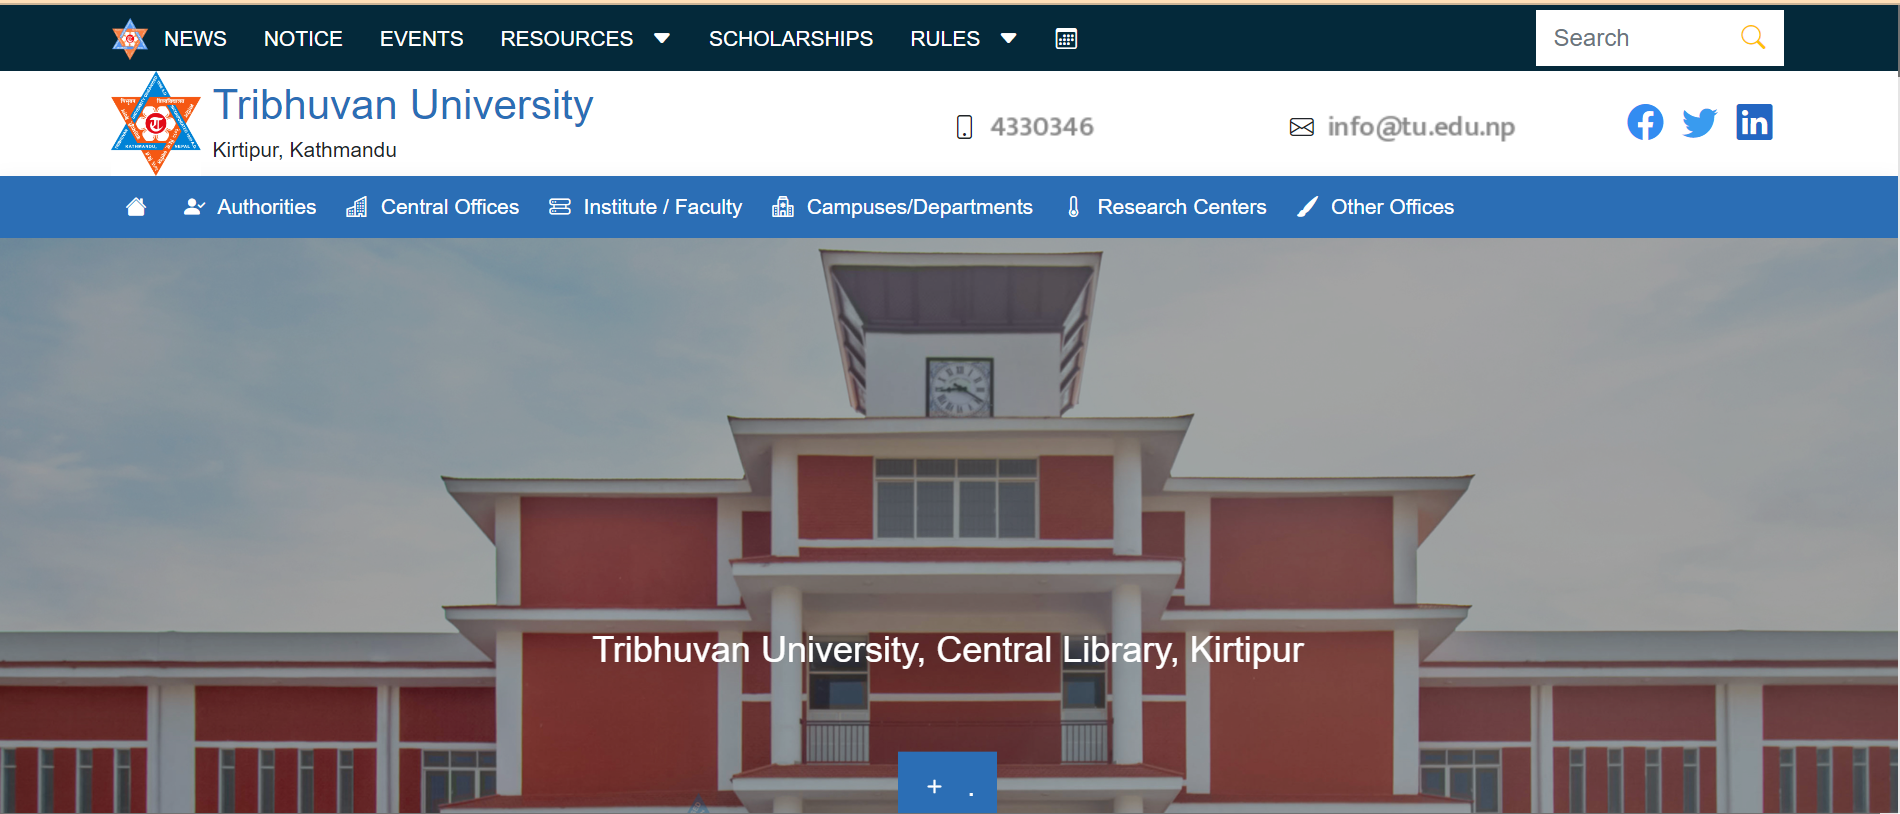Click the search magnifier icon
The height and width of the screenshot is (814, 1900).
(x=1752, y=38)
